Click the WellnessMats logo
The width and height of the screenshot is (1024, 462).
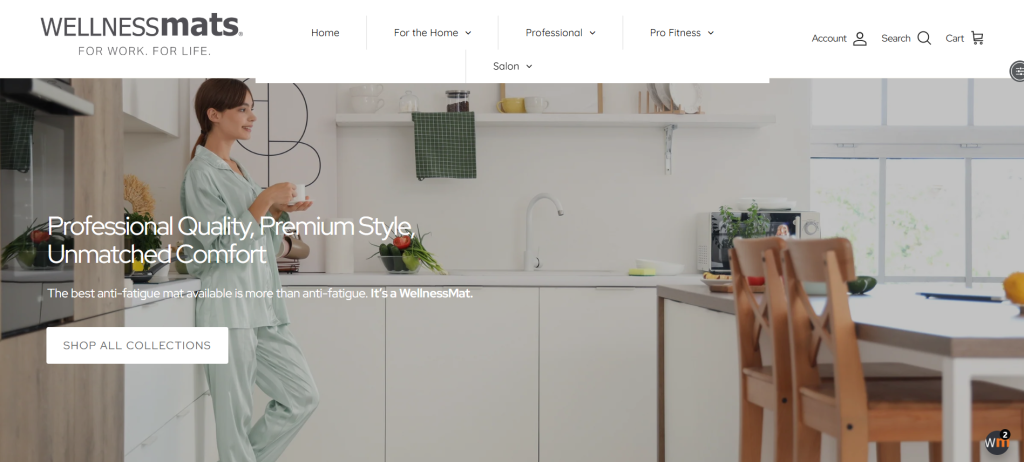(x=141, y=35)
